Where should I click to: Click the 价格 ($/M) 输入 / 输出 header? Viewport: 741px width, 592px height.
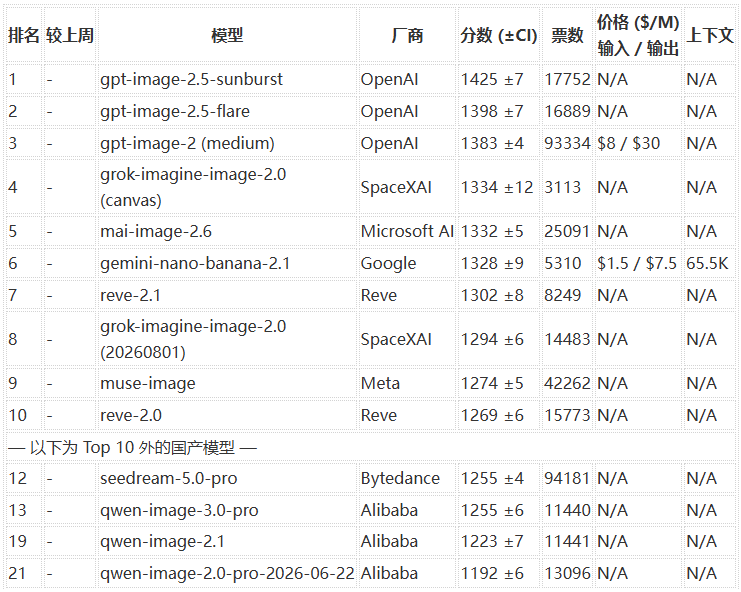pos(638,35)
